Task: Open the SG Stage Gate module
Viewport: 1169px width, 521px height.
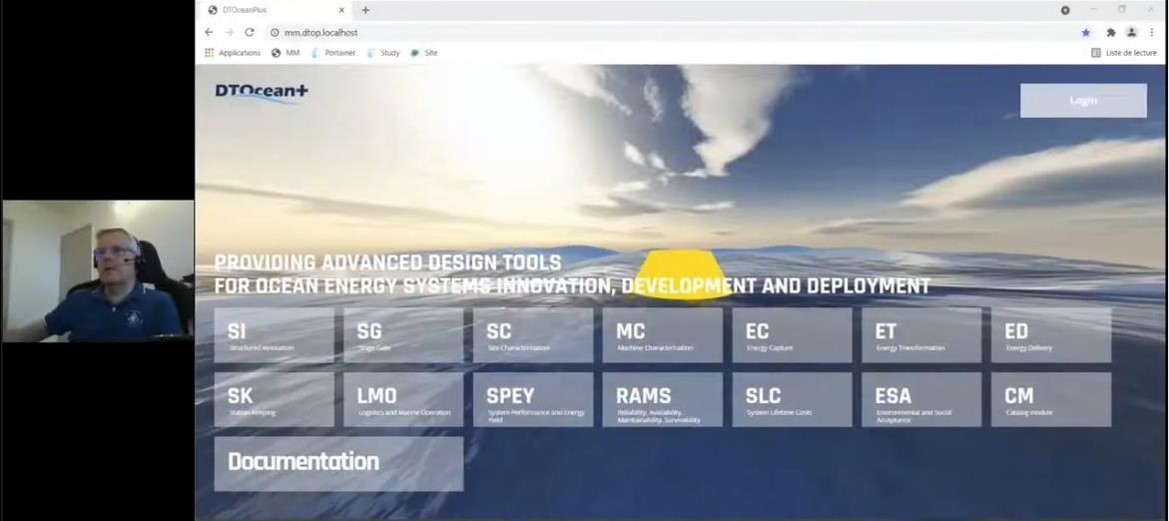Action: click(403, 335)
